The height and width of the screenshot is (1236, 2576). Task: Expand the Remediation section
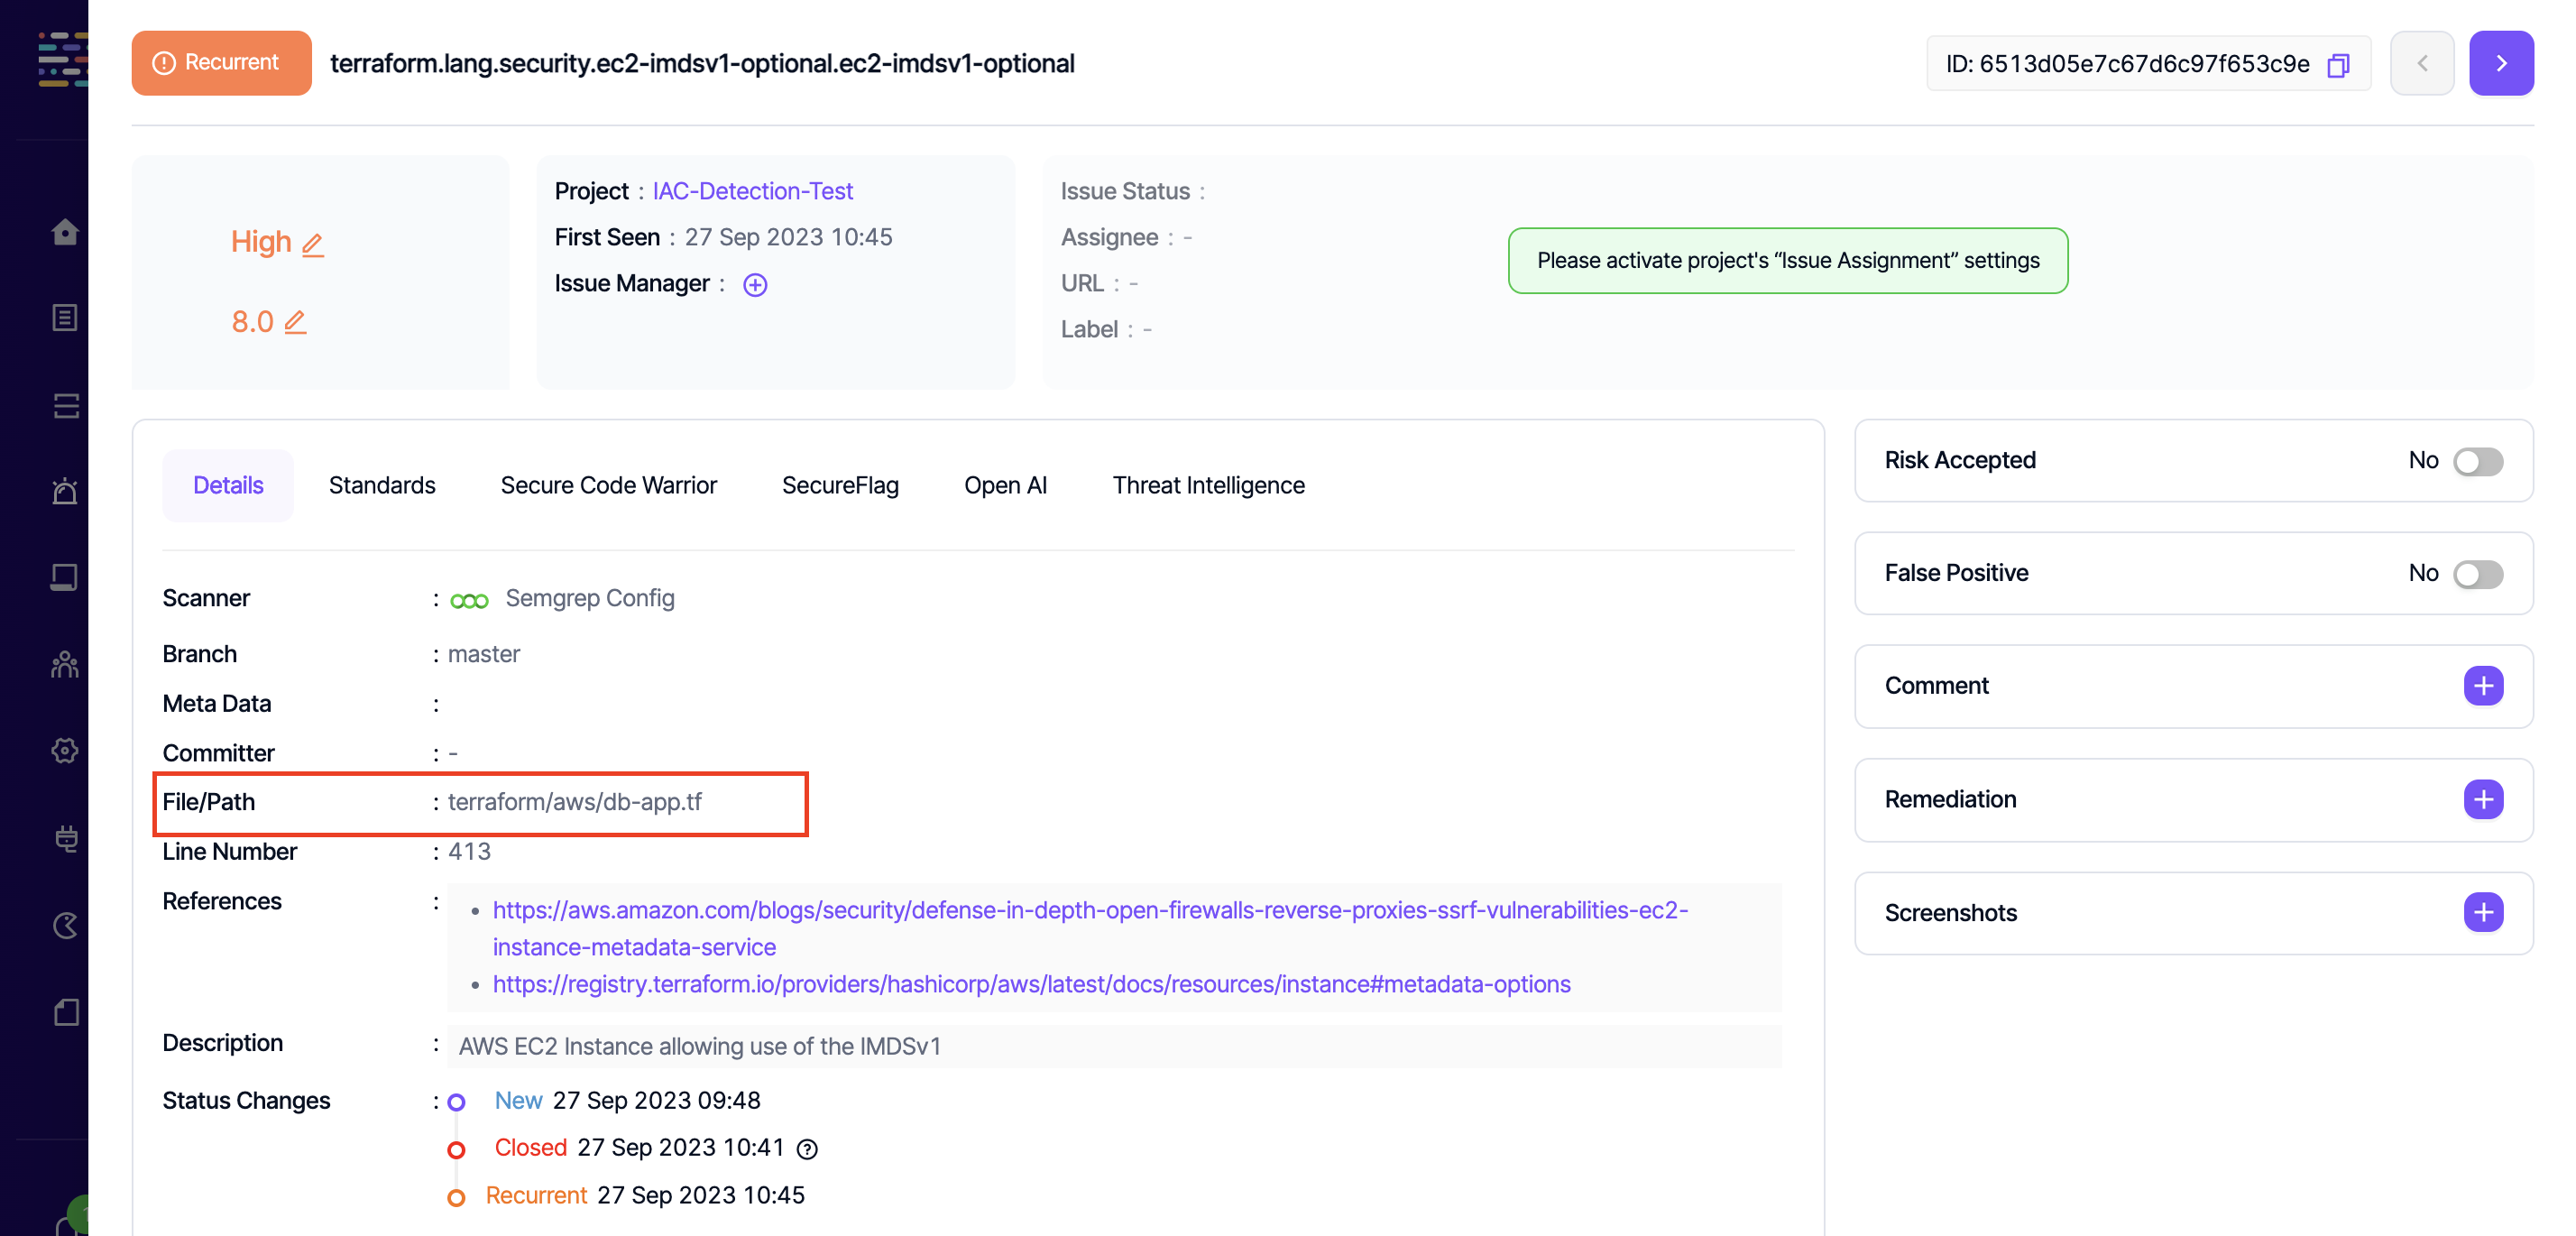[2482, 799]
